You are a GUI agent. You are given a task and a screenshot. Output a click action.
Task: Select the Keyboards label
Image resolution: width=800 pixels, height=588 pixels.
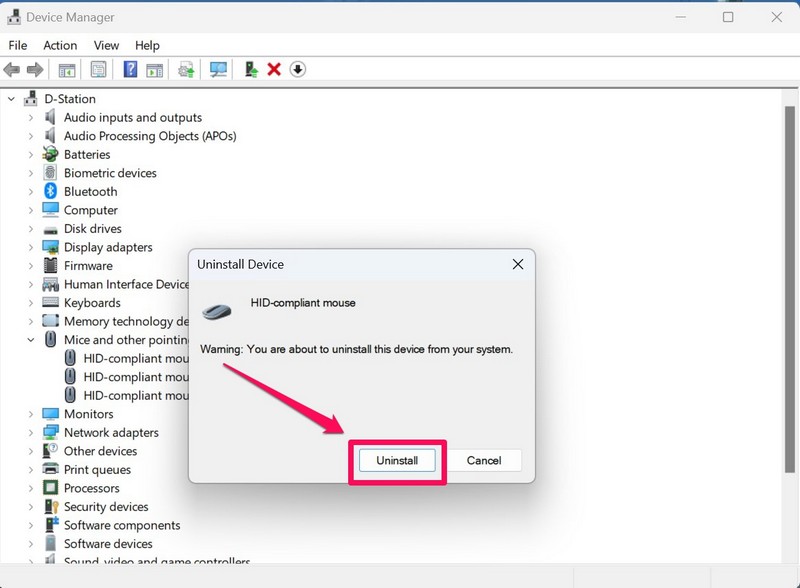coord(92,303)
